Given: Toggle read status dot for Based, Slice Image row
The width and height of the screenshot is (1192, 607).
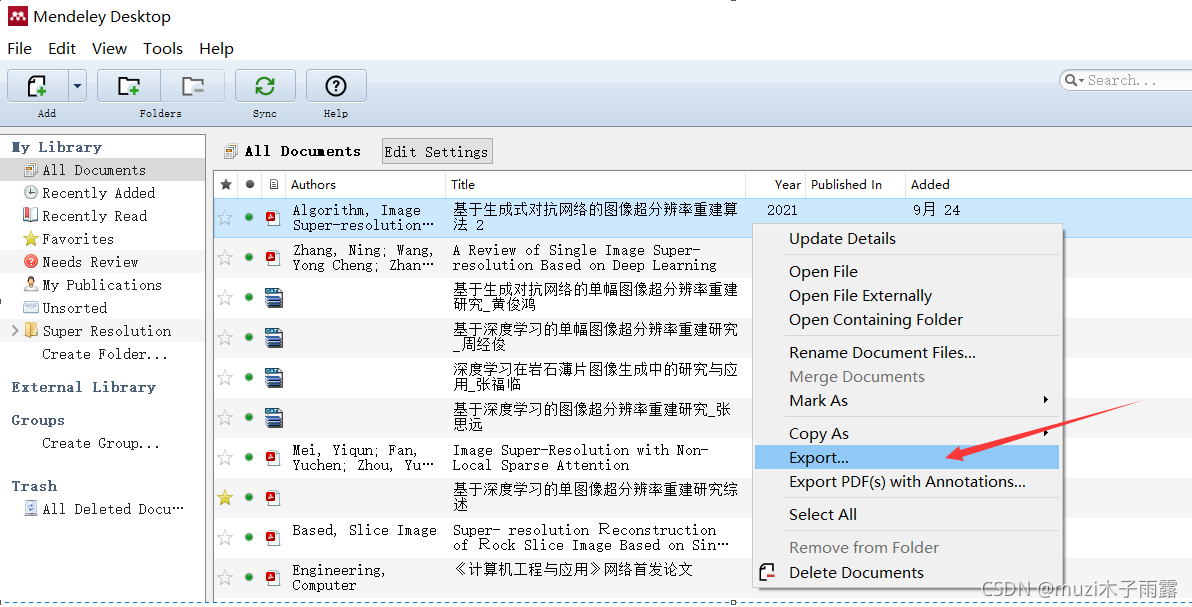Looking at the screenshot, I should 249,537.
